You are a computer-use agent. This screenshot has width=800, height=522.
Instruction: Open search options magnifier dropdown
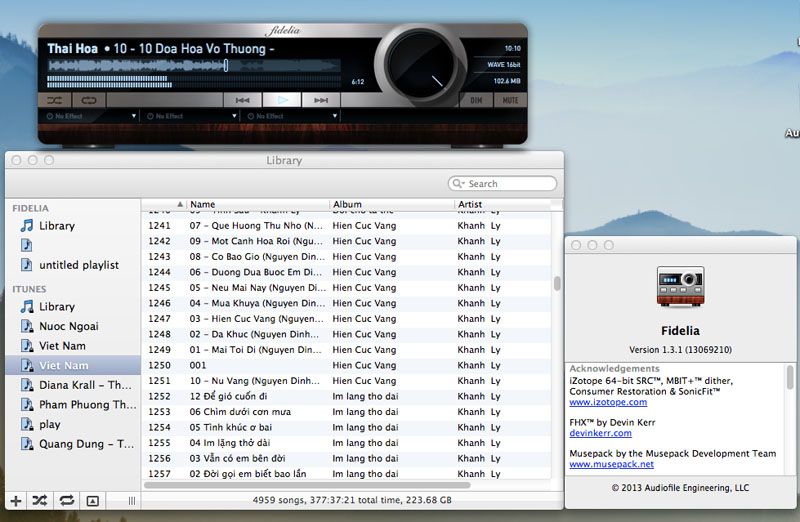459,184
